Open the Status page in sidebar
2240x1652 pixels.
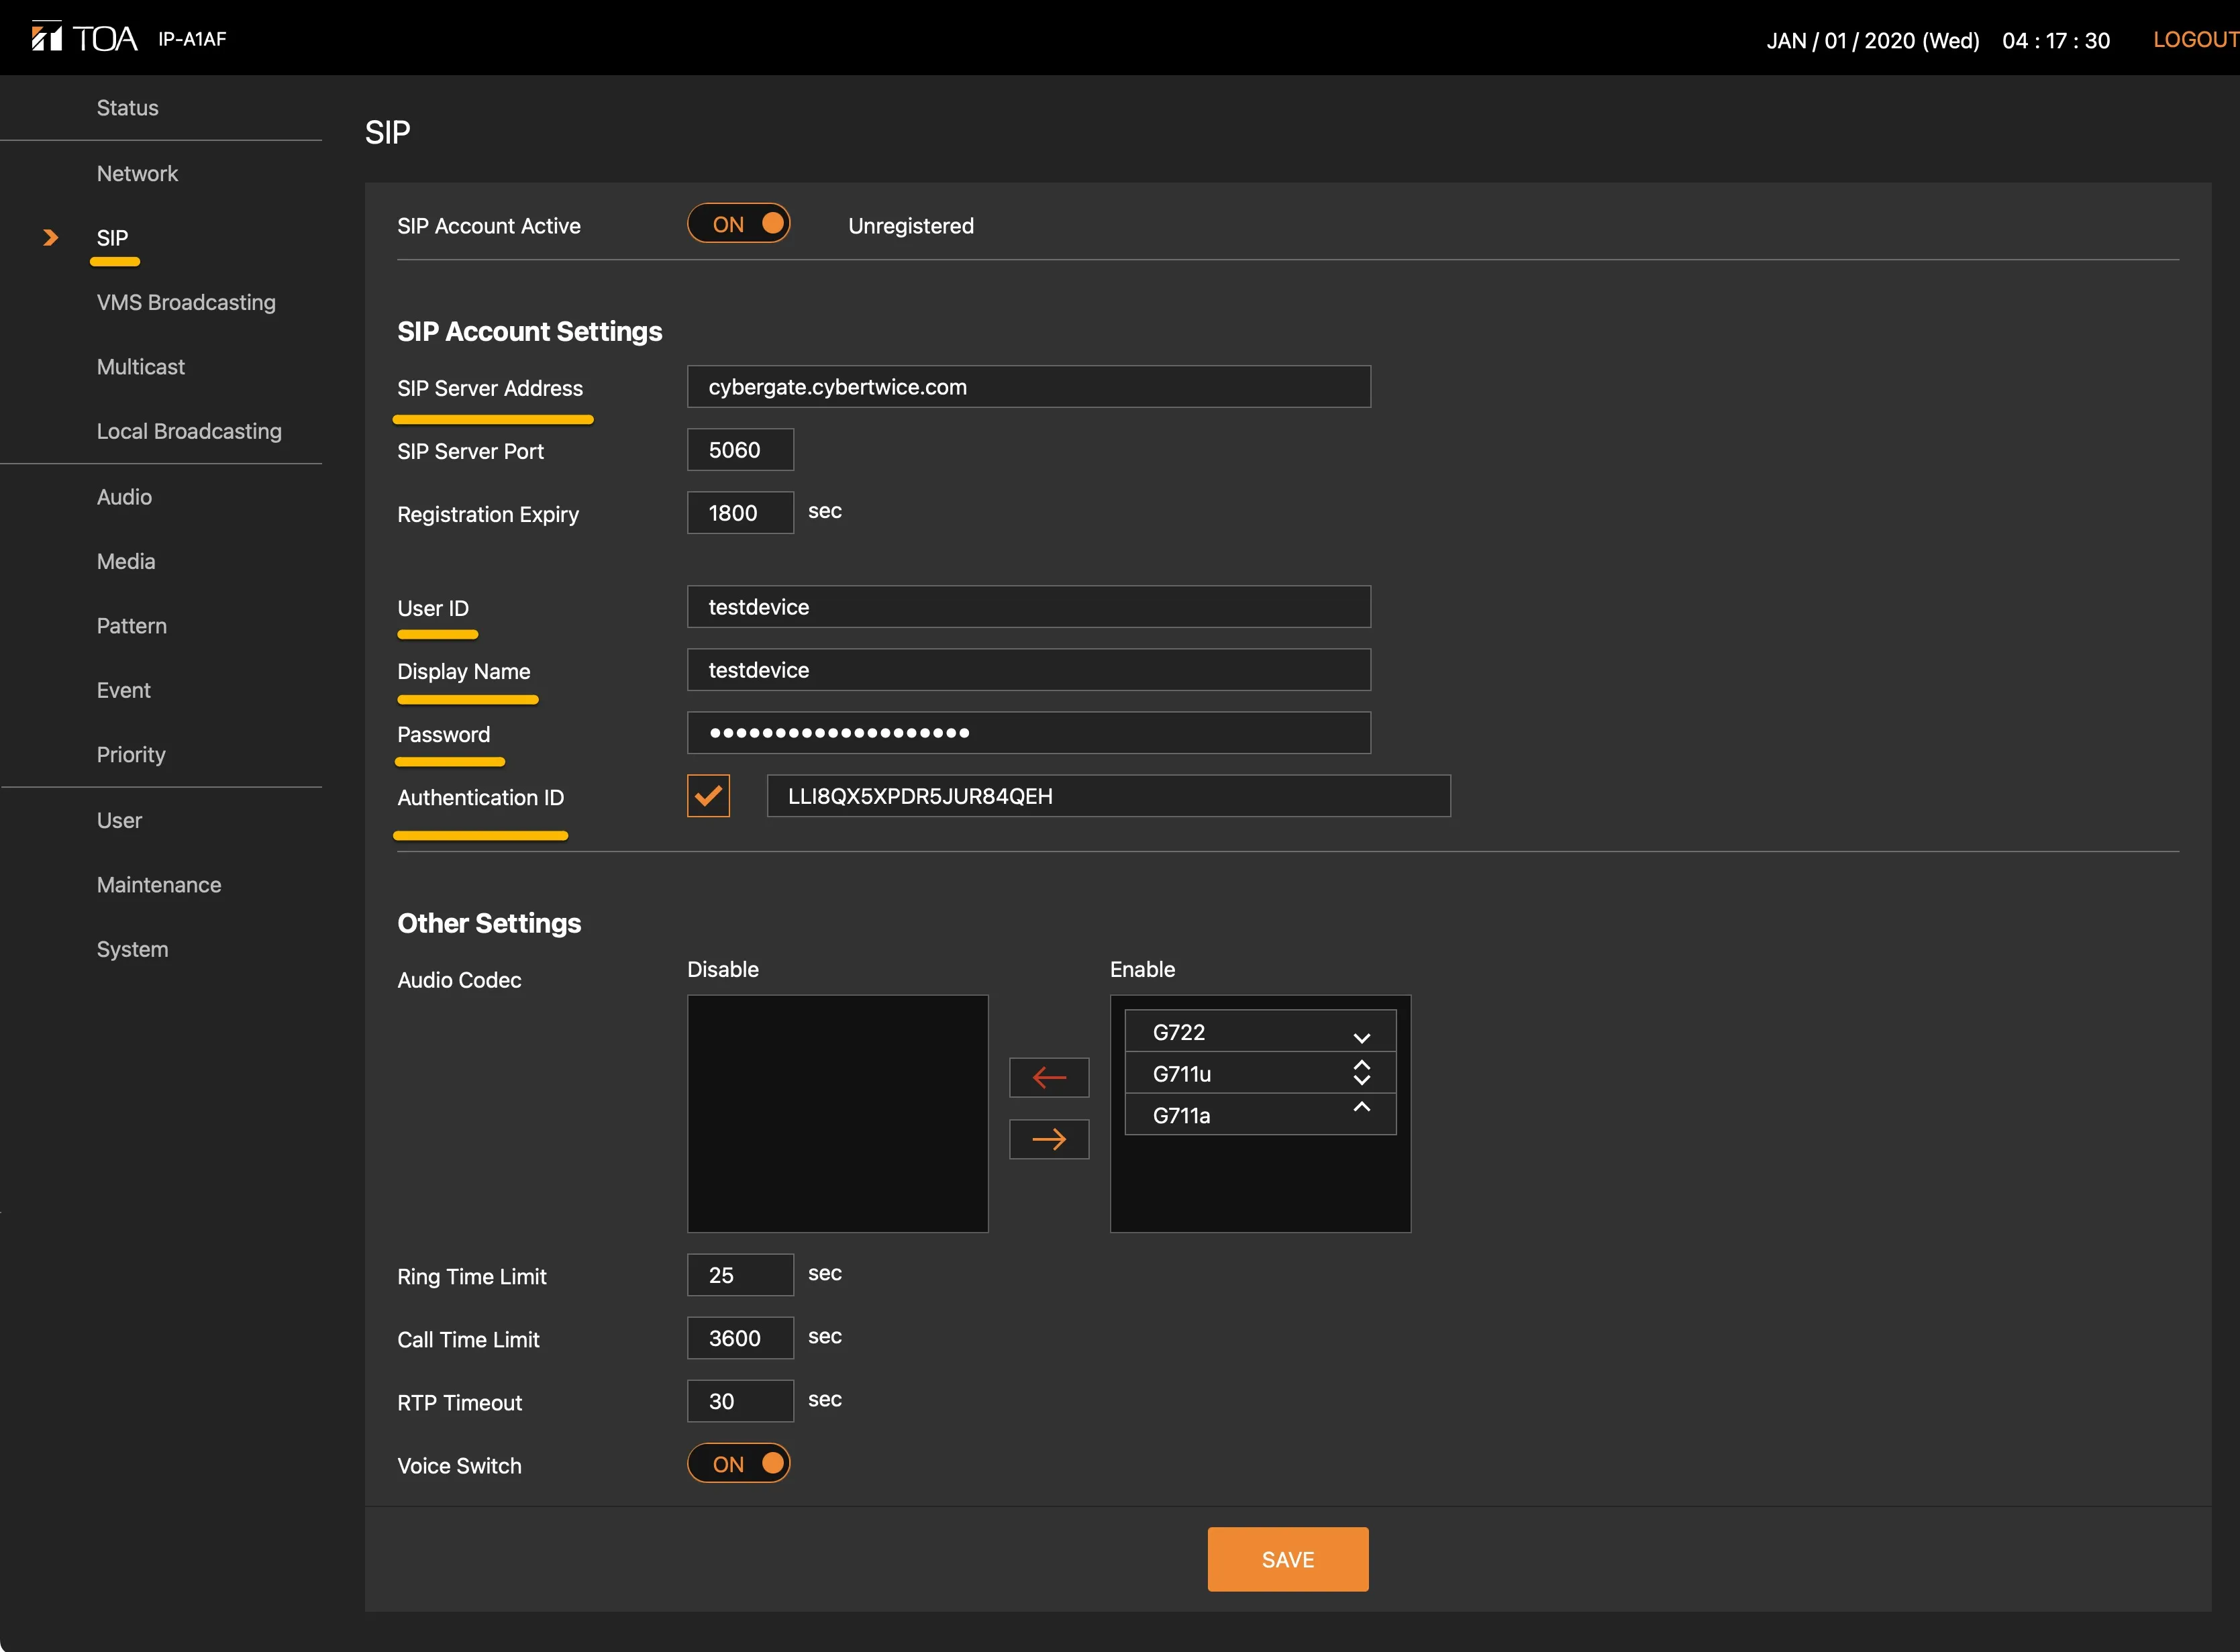128,107
